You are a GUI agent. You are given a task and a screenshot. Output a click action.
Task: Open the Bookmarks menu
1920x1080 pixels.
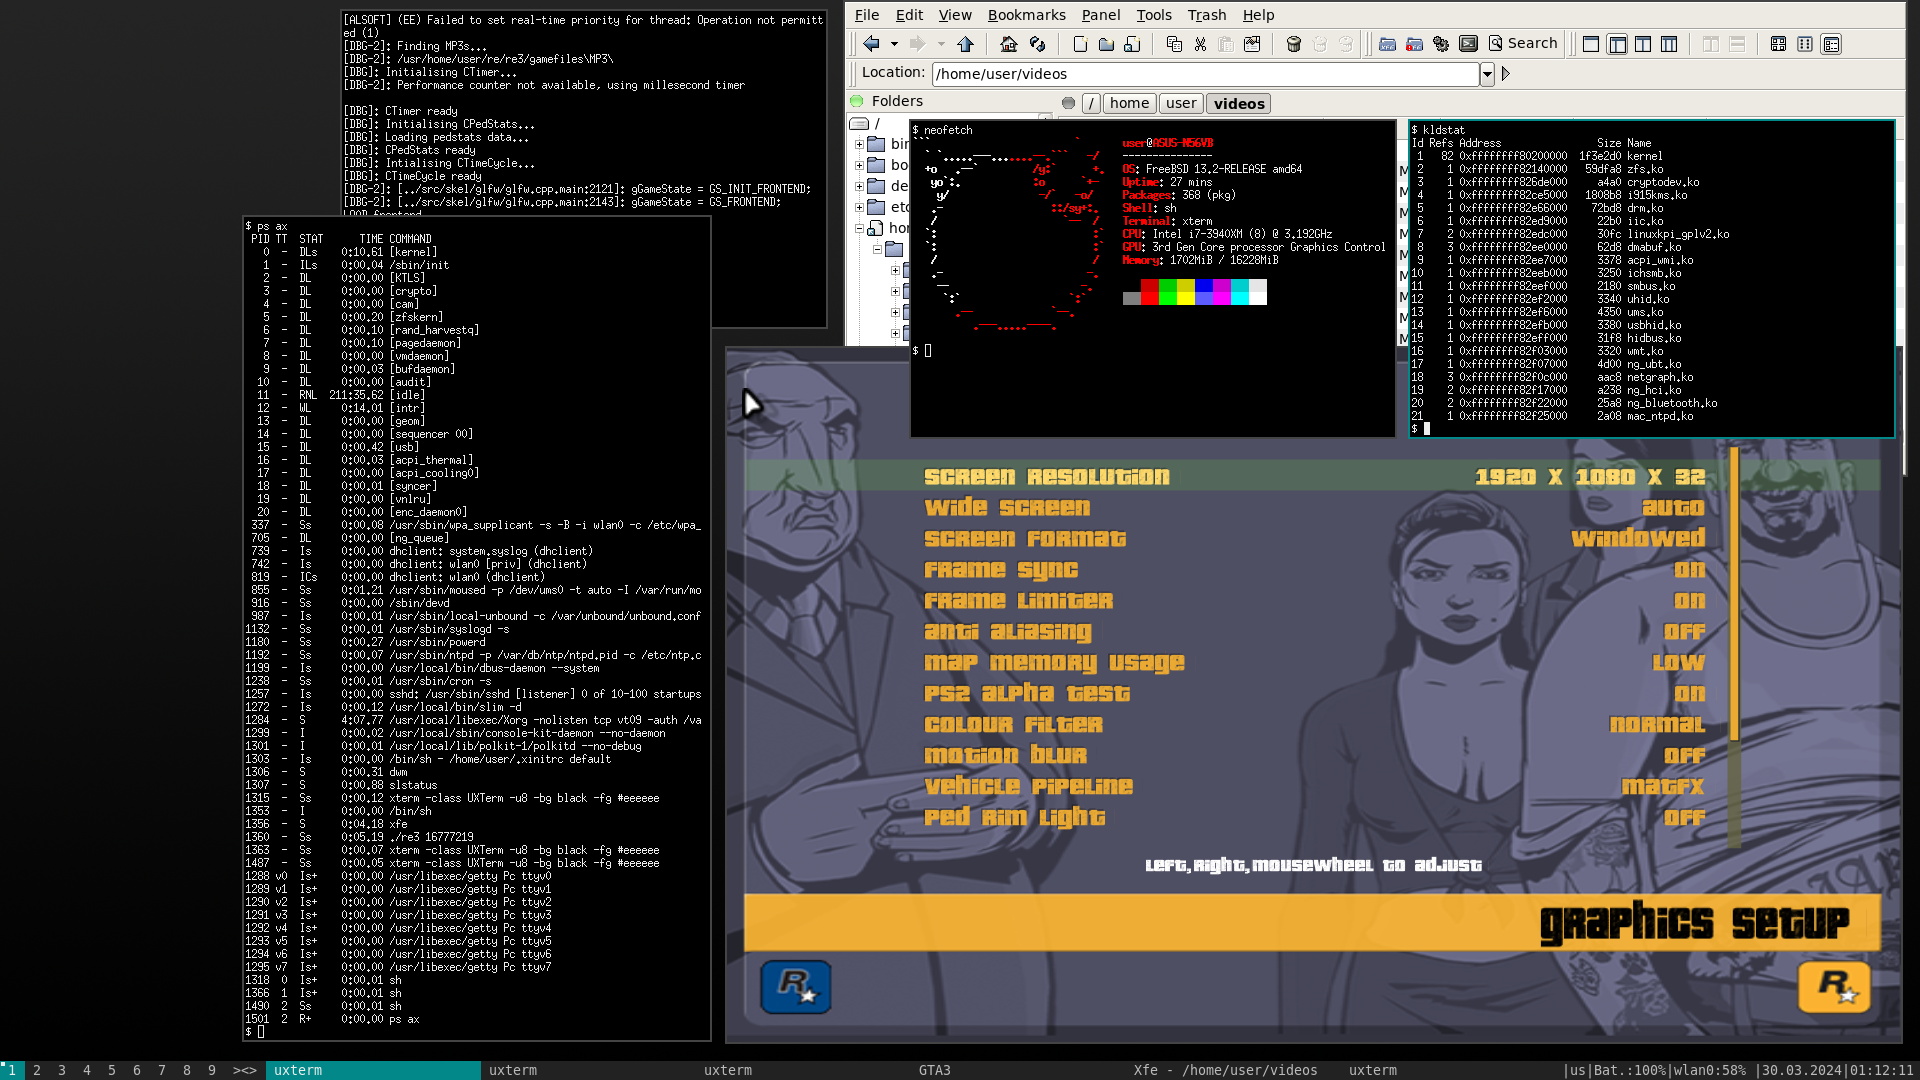1026,15
